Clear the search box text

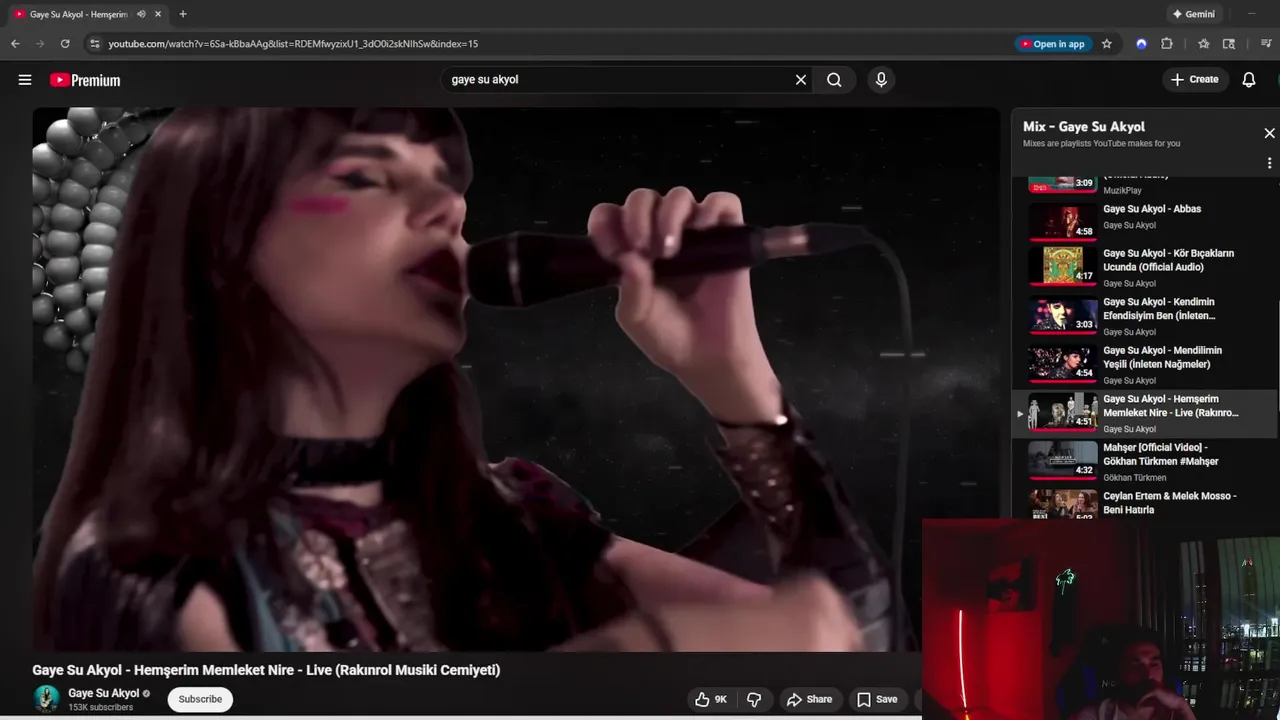[x=801, y=80]
